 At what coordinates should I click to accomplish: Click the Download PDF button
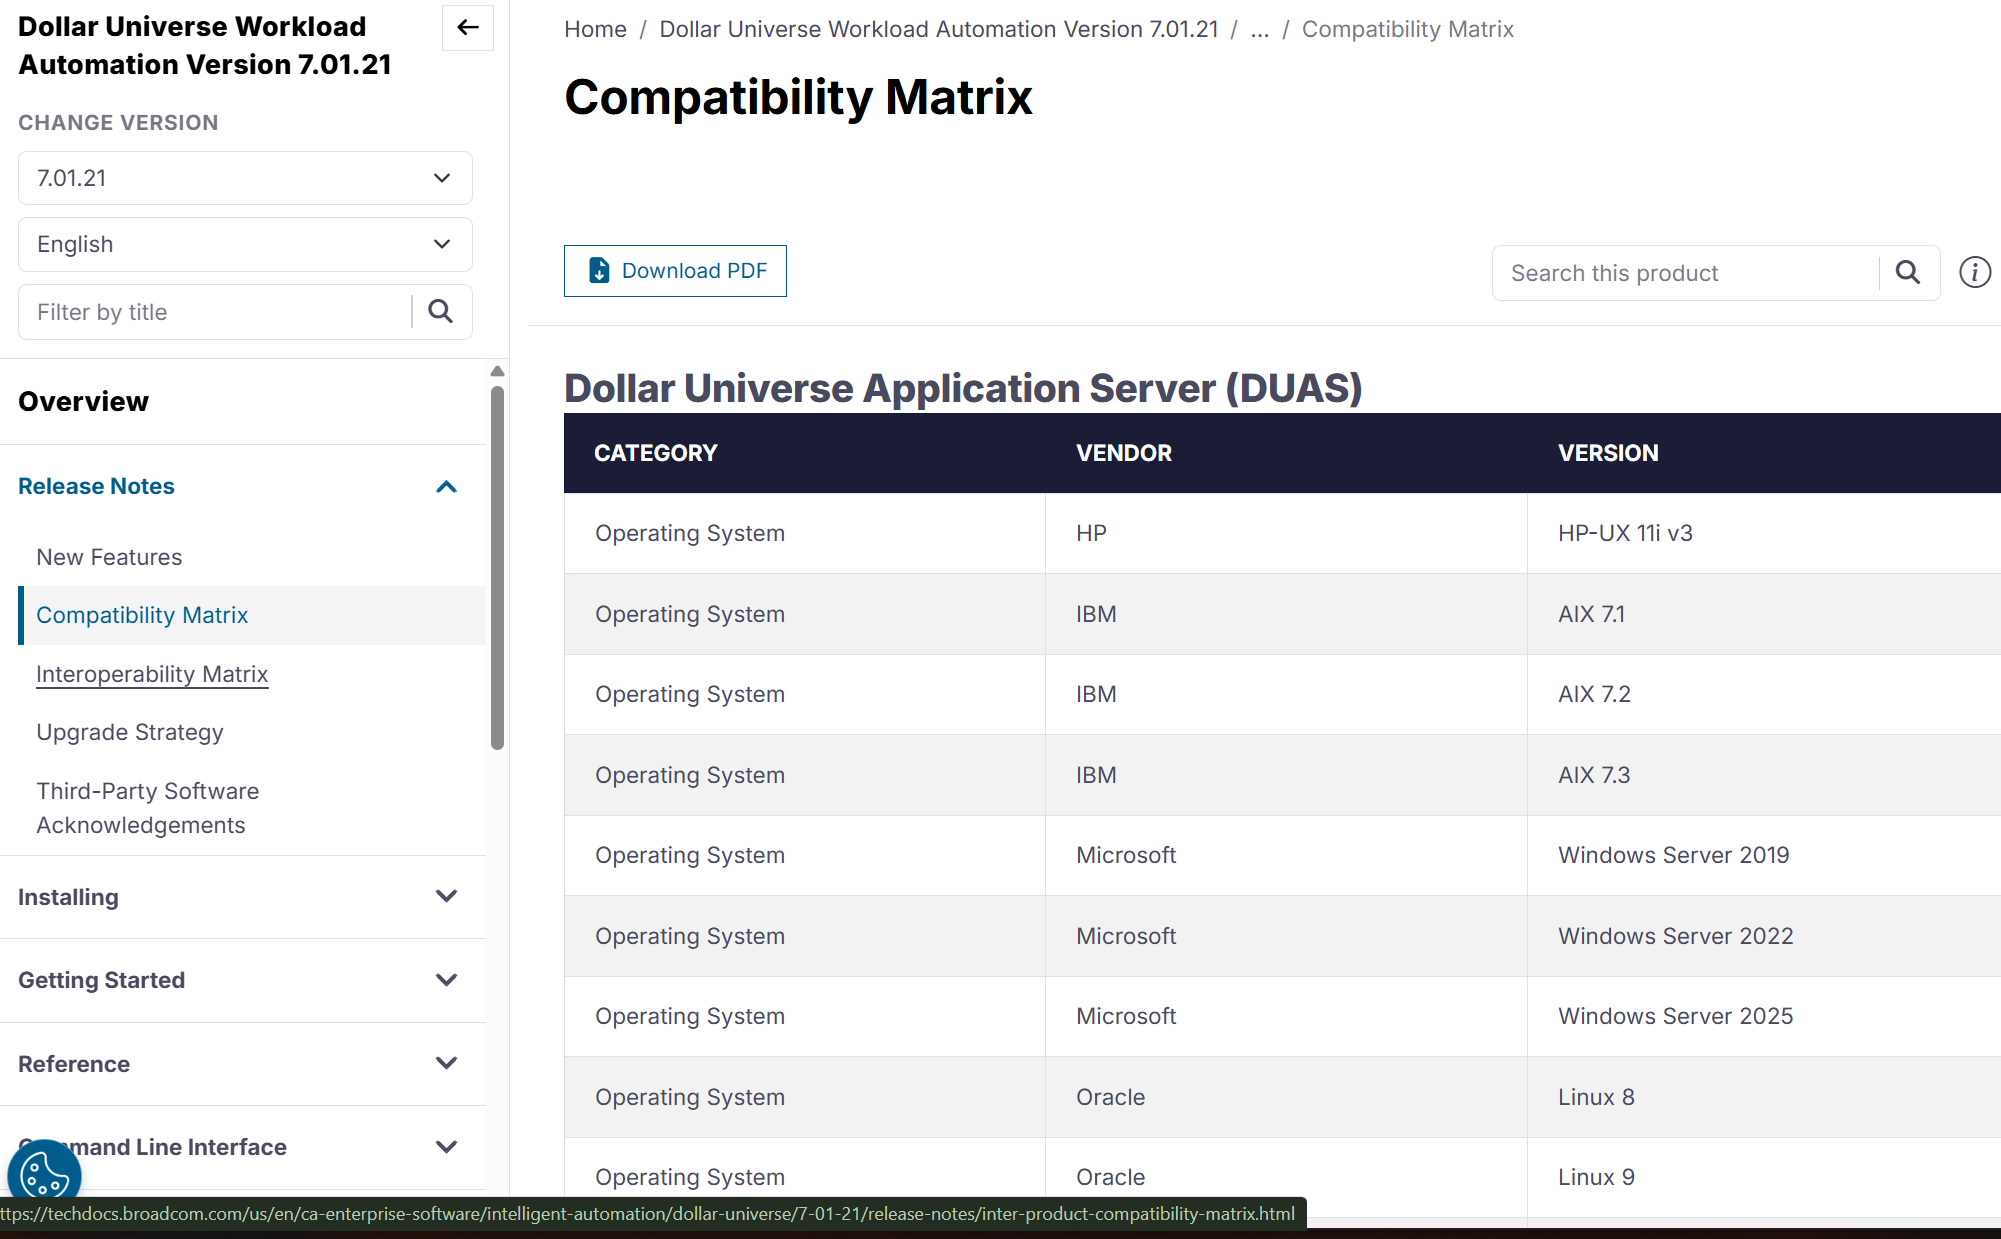tap(675, 271)
